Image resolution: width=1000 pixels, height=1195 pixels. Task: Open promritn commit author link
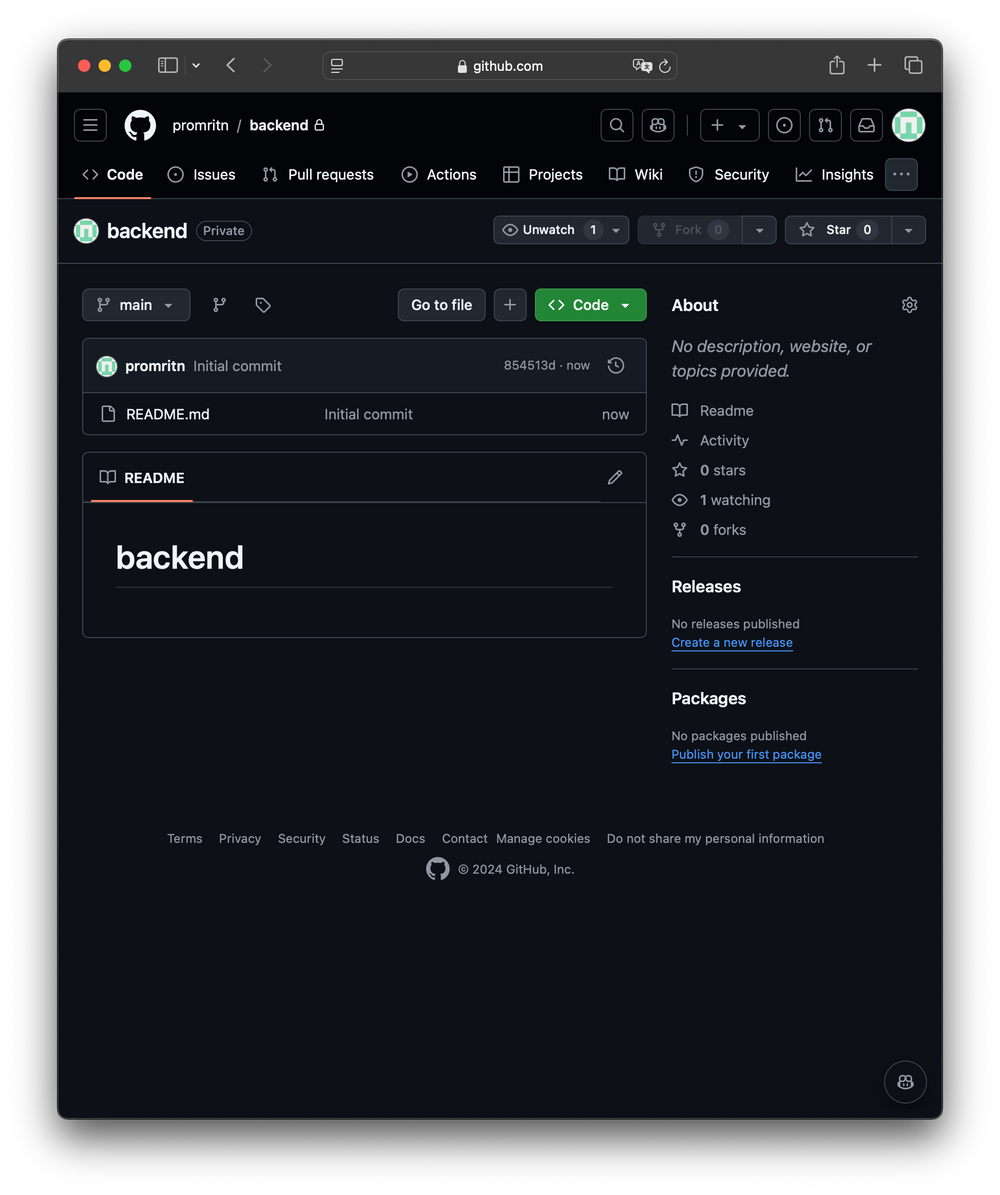click(x=155, y=366)
